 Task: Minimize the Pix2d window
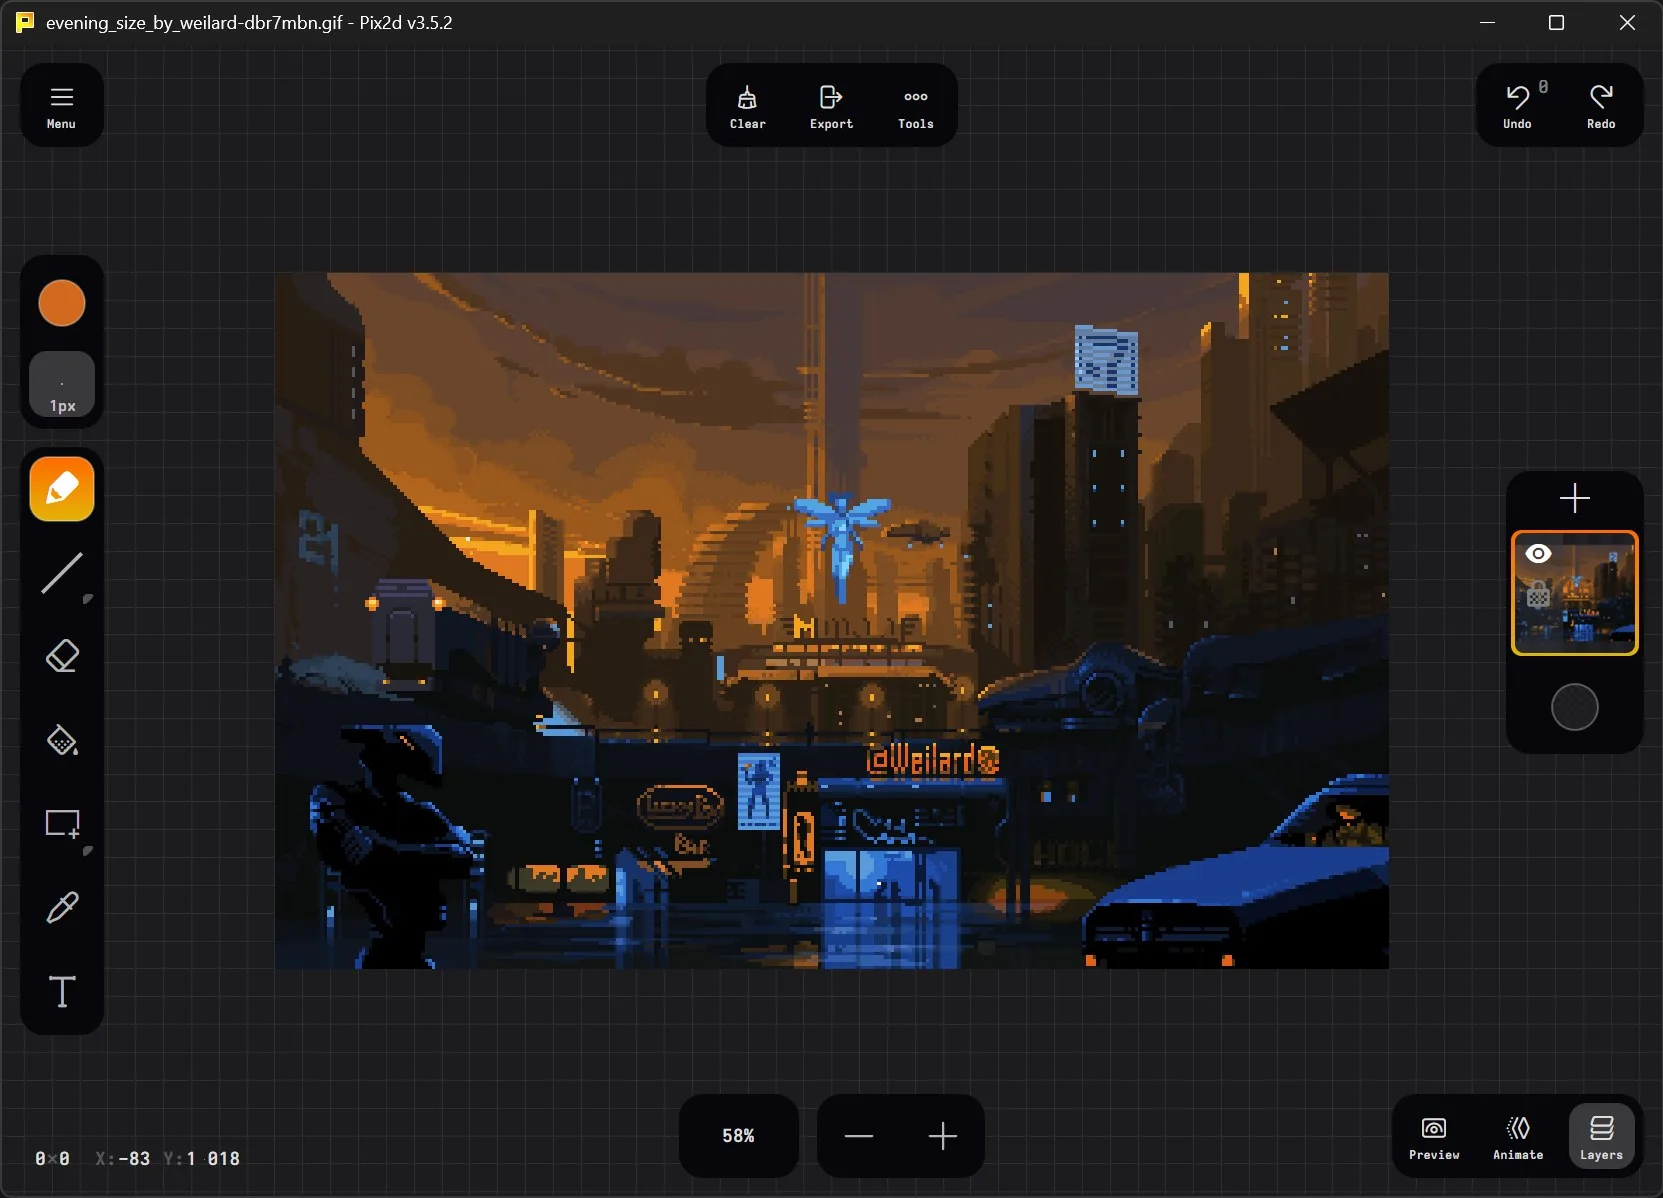tap(1487, 22)
